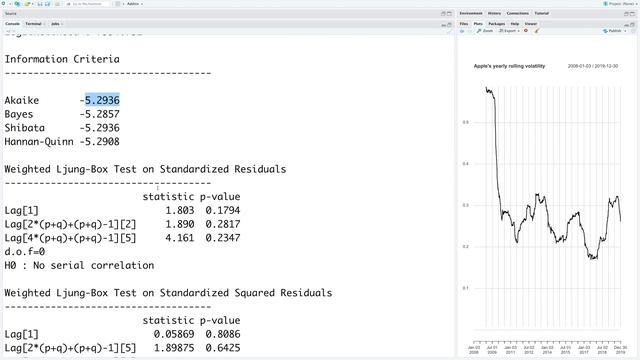Click the 'd.o.f=0' line

coord(24,251)
